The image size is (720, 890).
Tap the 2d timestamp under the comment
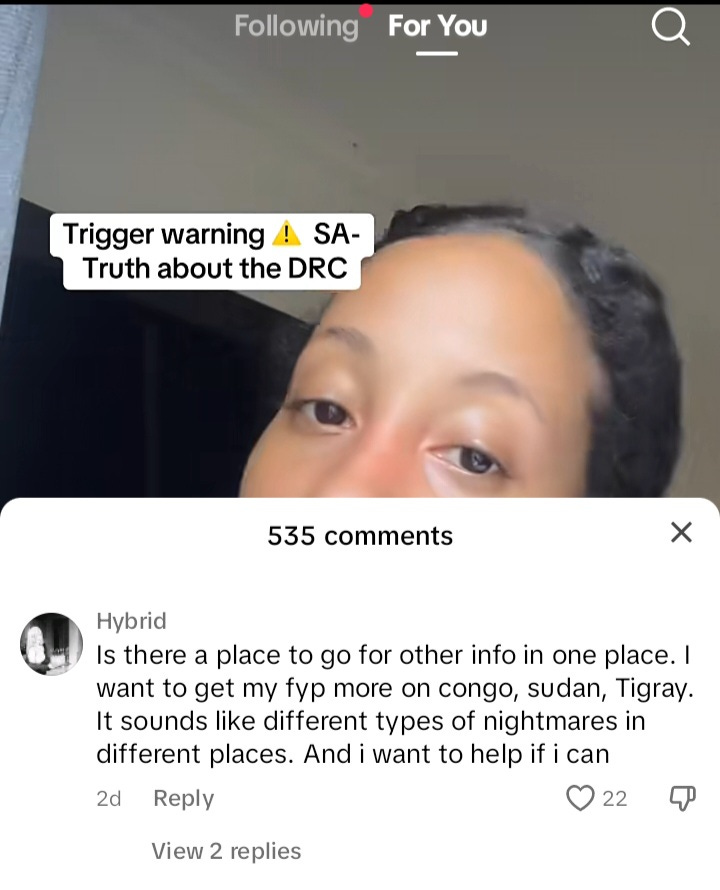tap(109, 799)
